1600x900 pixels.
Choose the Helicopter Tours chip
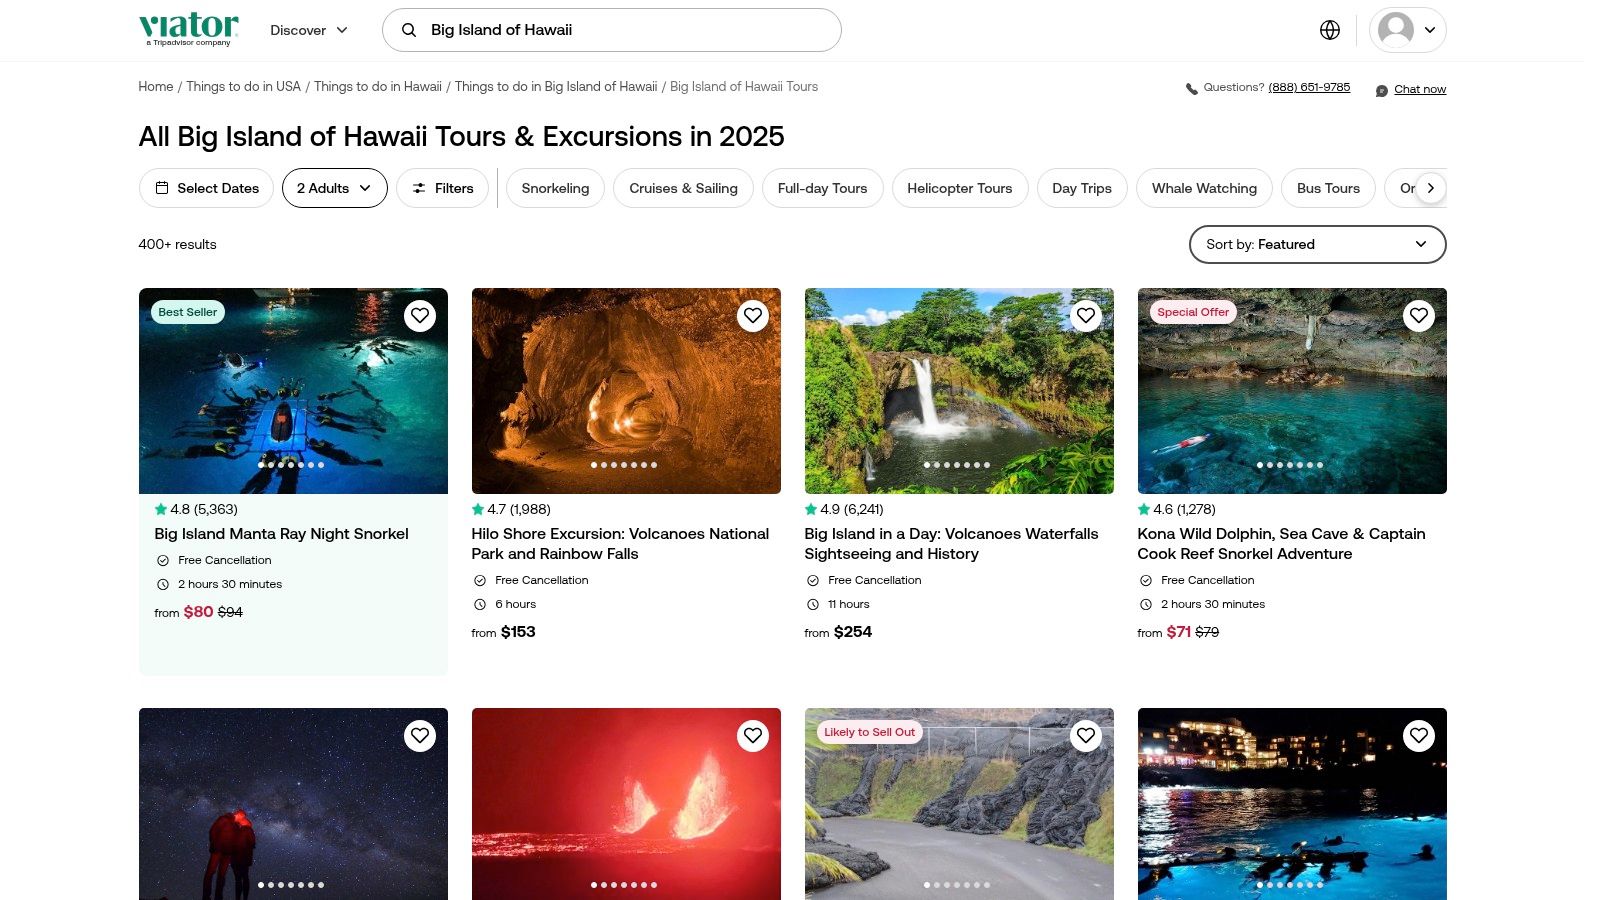(x=959, y=188)
